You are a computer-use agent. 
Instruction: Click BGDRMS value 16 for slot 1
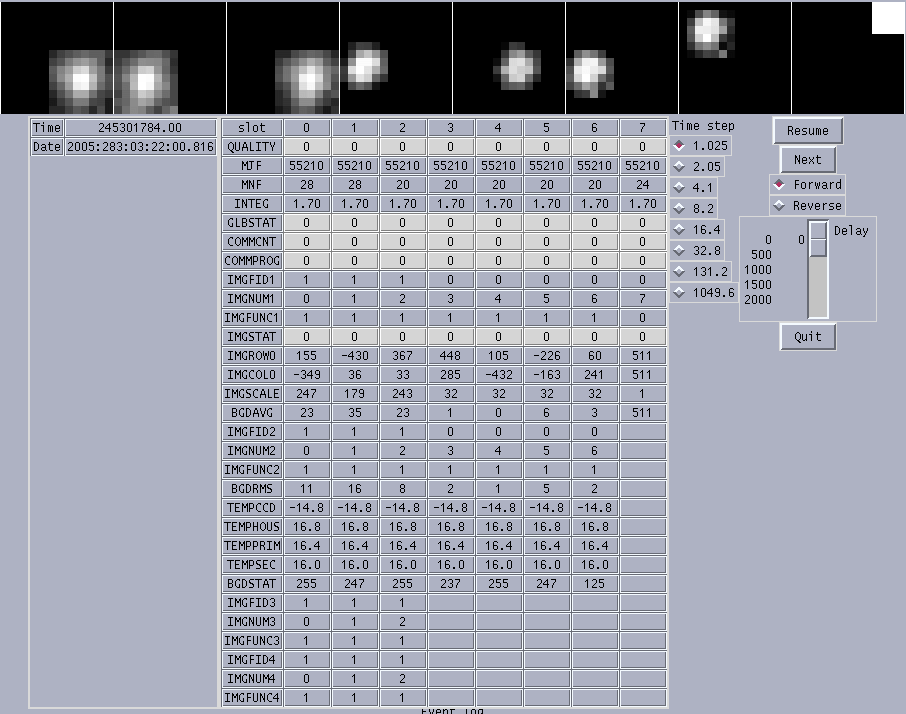[355, 489]
